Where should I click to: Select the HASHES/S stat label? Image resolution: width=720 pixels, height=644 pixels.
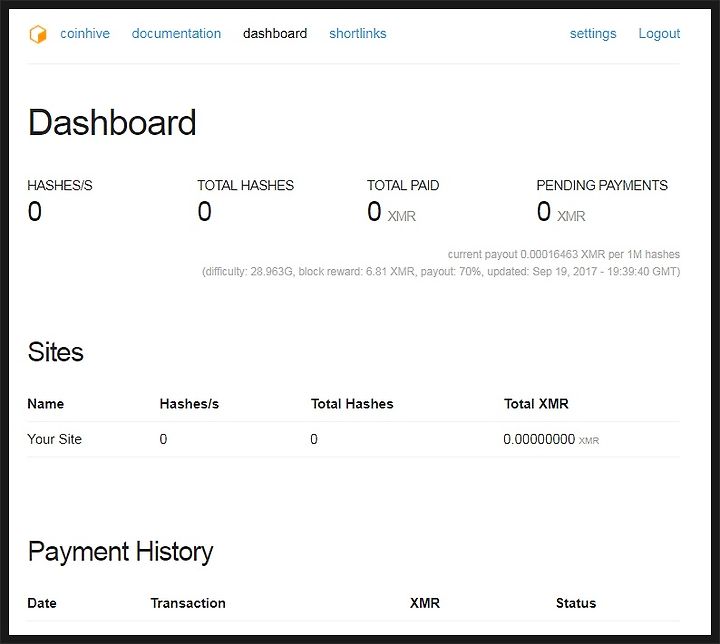[x=60, y=185]
